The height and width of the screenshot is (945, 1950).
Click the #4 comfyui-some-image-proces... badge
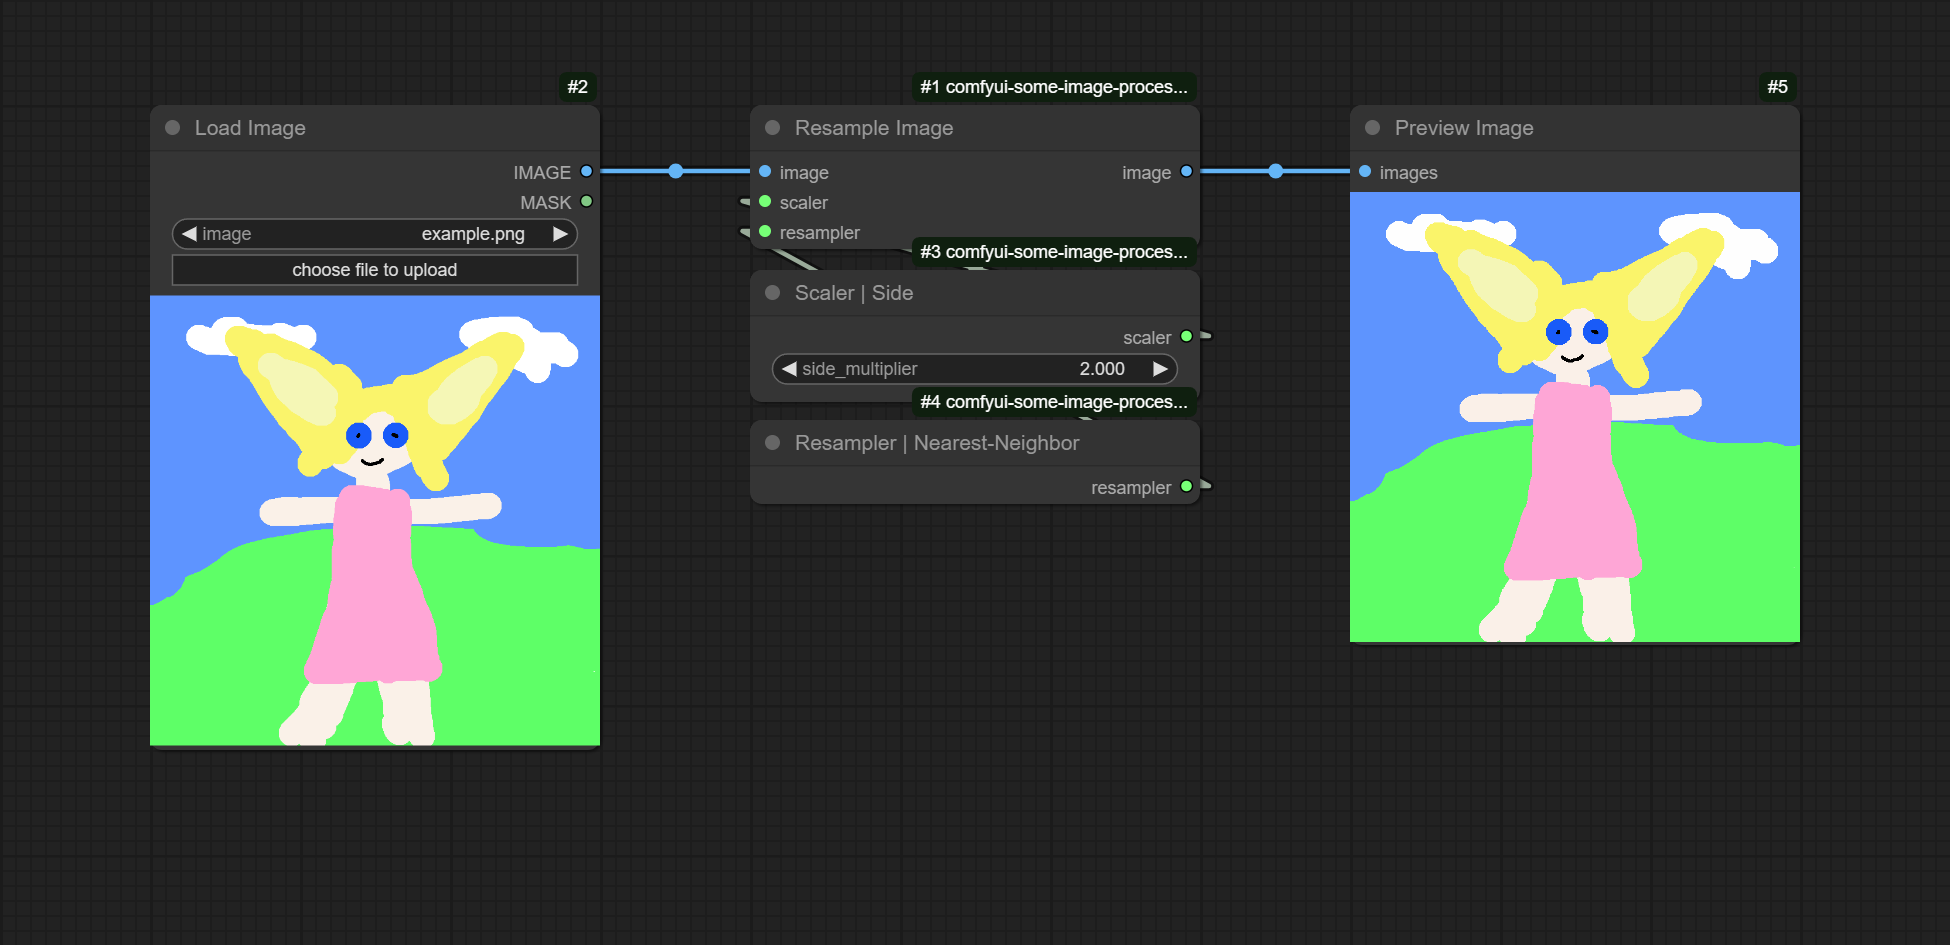pos(1054,402)
